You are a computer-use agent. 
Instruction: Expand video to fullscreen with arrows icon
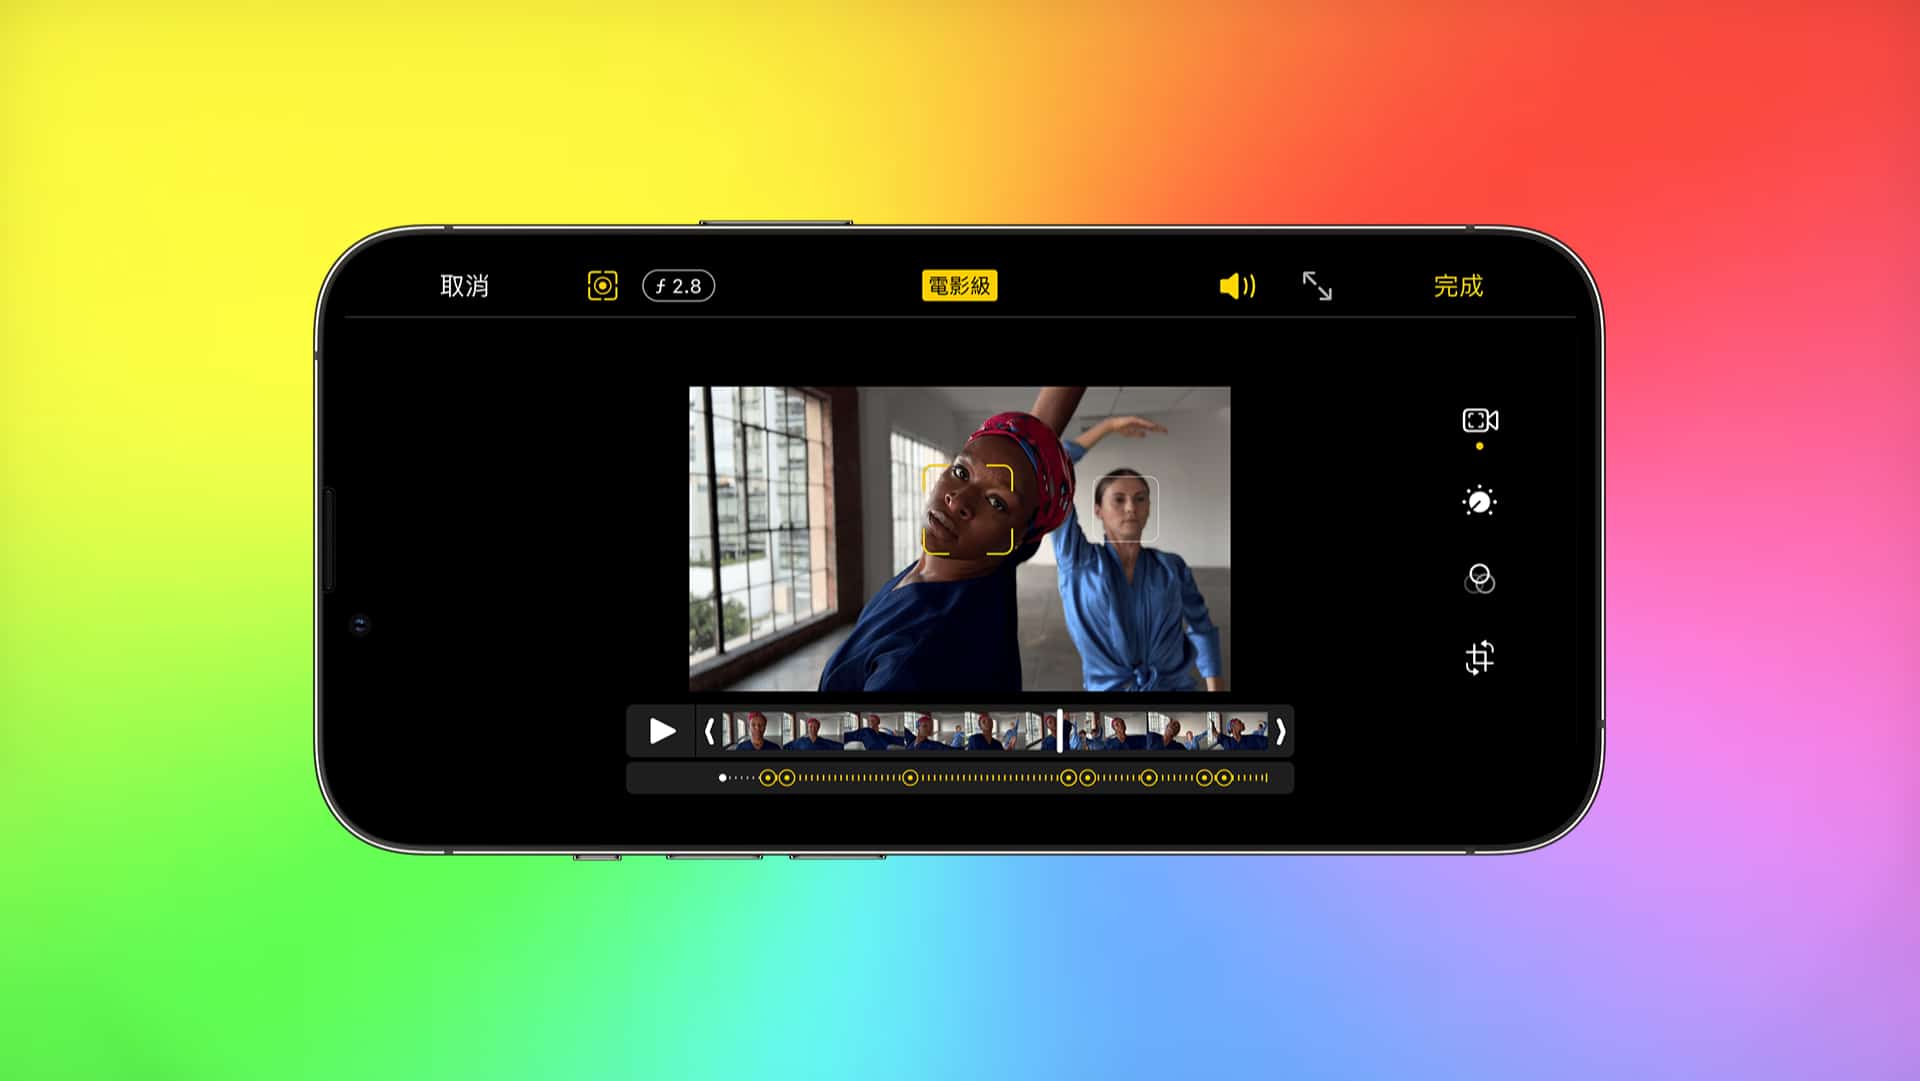pos(1317,286)
